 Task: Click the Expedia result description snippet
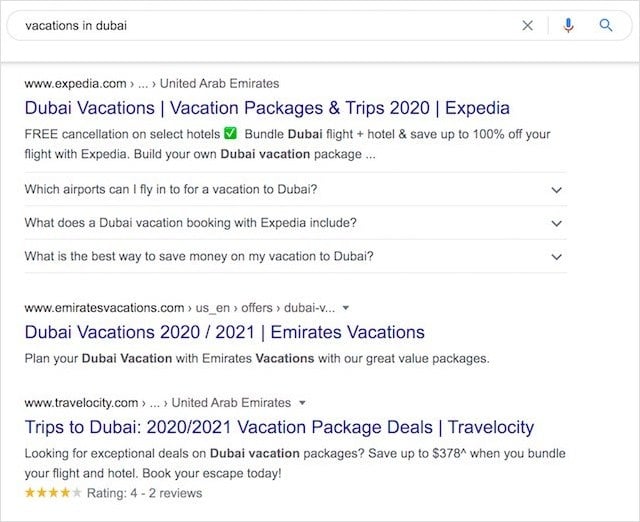286,144
